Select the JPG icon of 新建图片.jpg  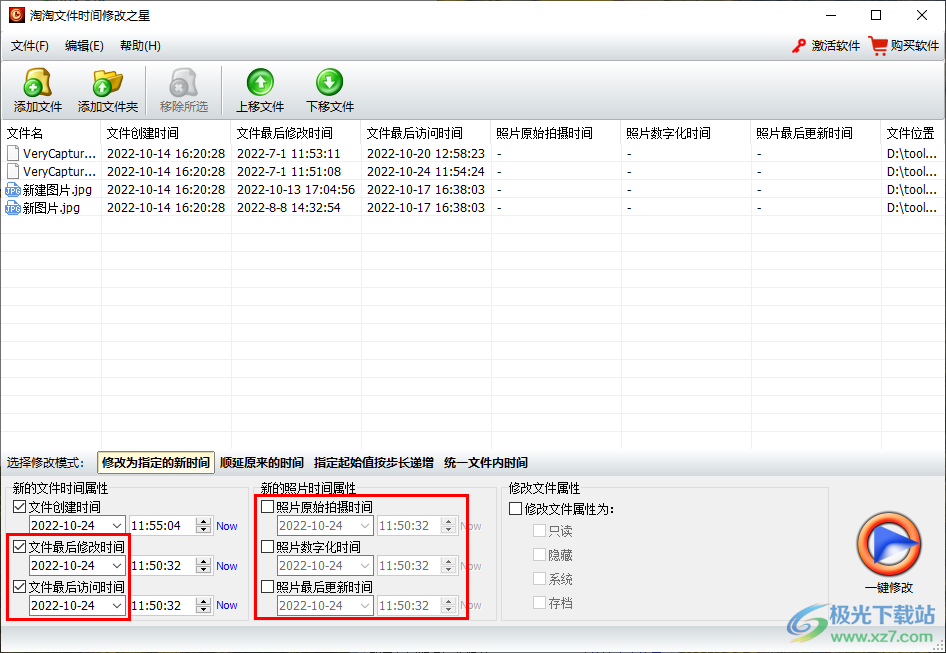13,190
